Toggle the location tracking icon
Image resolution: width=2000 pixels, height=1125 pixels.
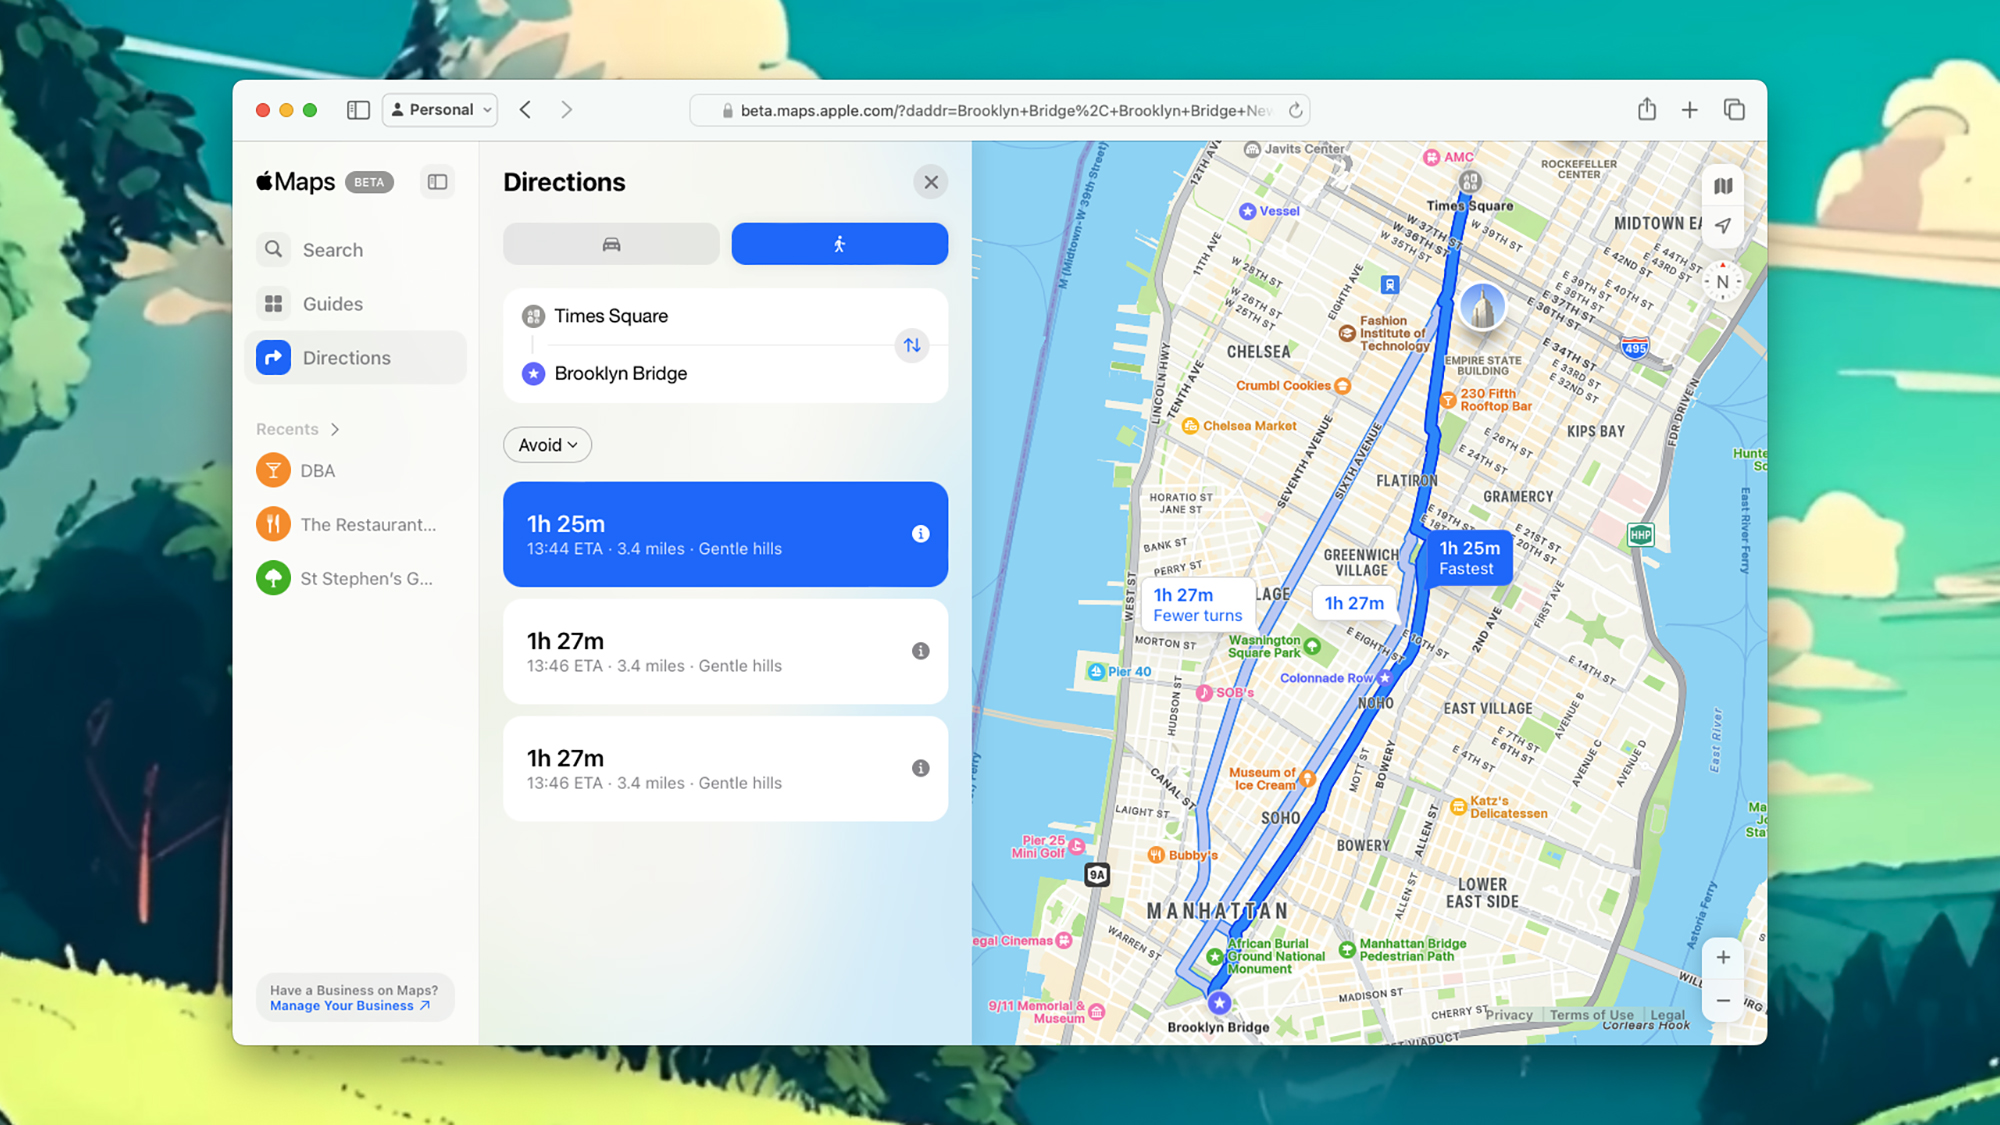1724,224
